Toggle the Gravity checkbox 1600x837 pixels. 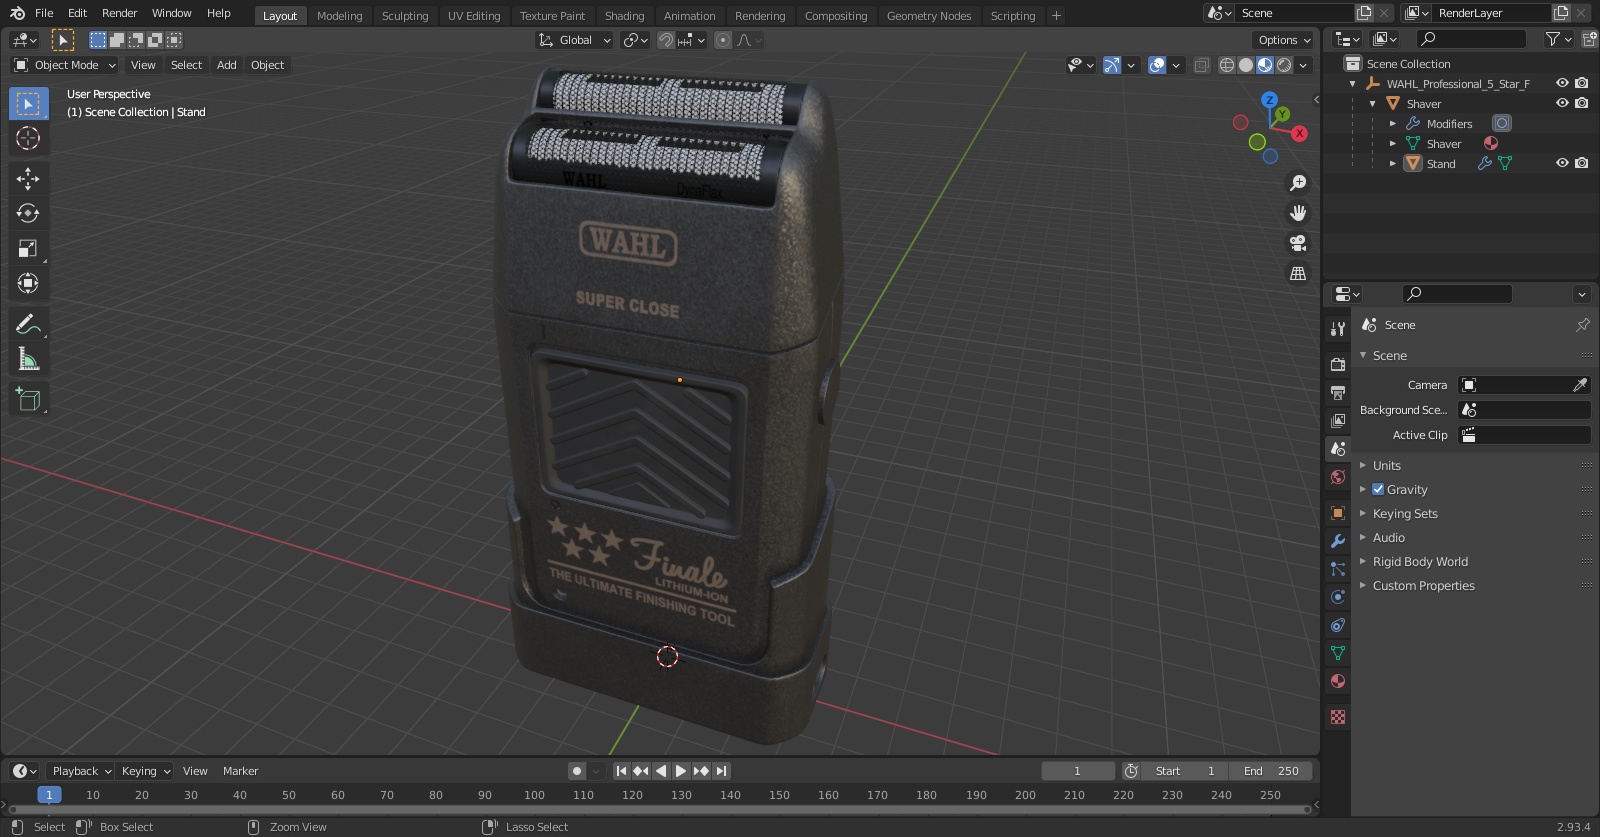[1378, 489]
